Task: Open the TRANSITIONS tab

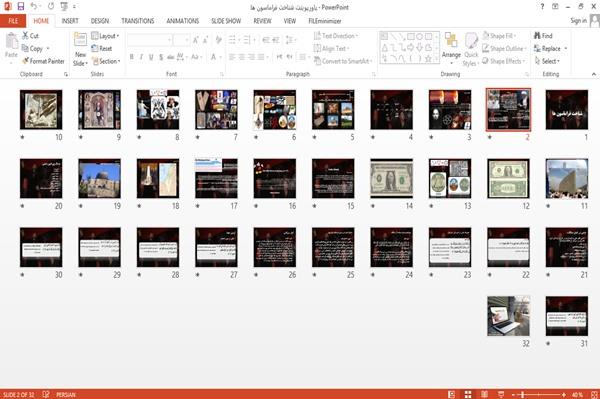Action: [138, 21]
